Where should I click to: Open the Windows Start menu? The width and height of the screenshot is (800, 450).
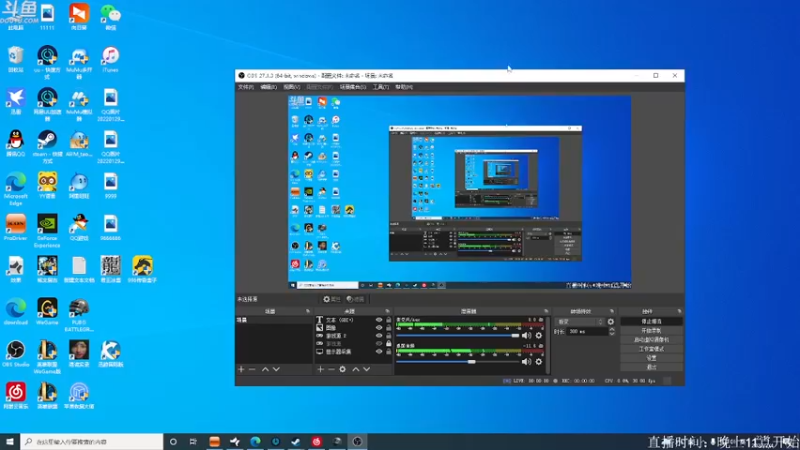tap(10, 442)
